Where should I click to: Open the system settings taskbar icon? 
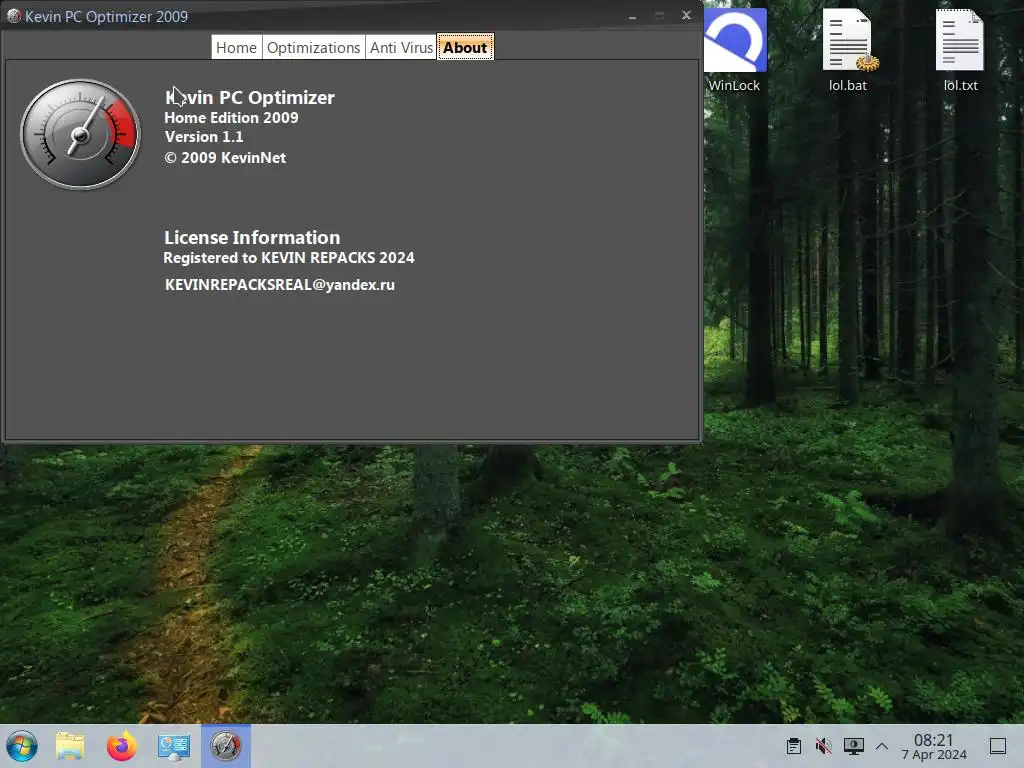coord(174,746)
